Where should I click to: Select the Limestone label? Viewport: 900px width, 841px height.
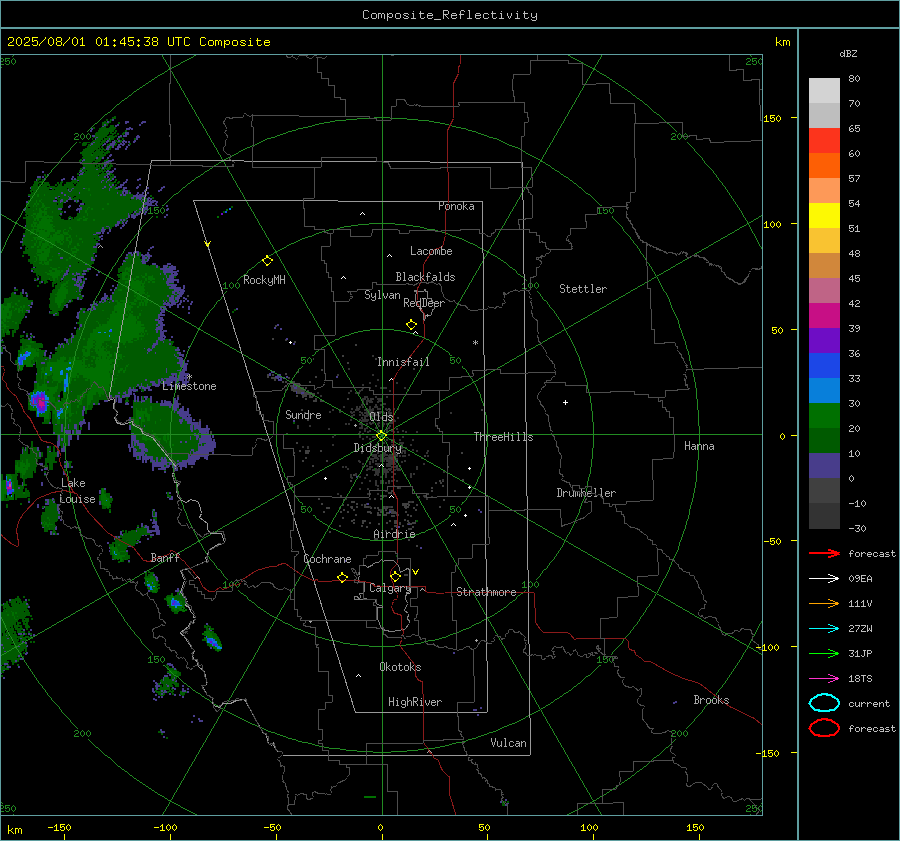pos(189,386)
